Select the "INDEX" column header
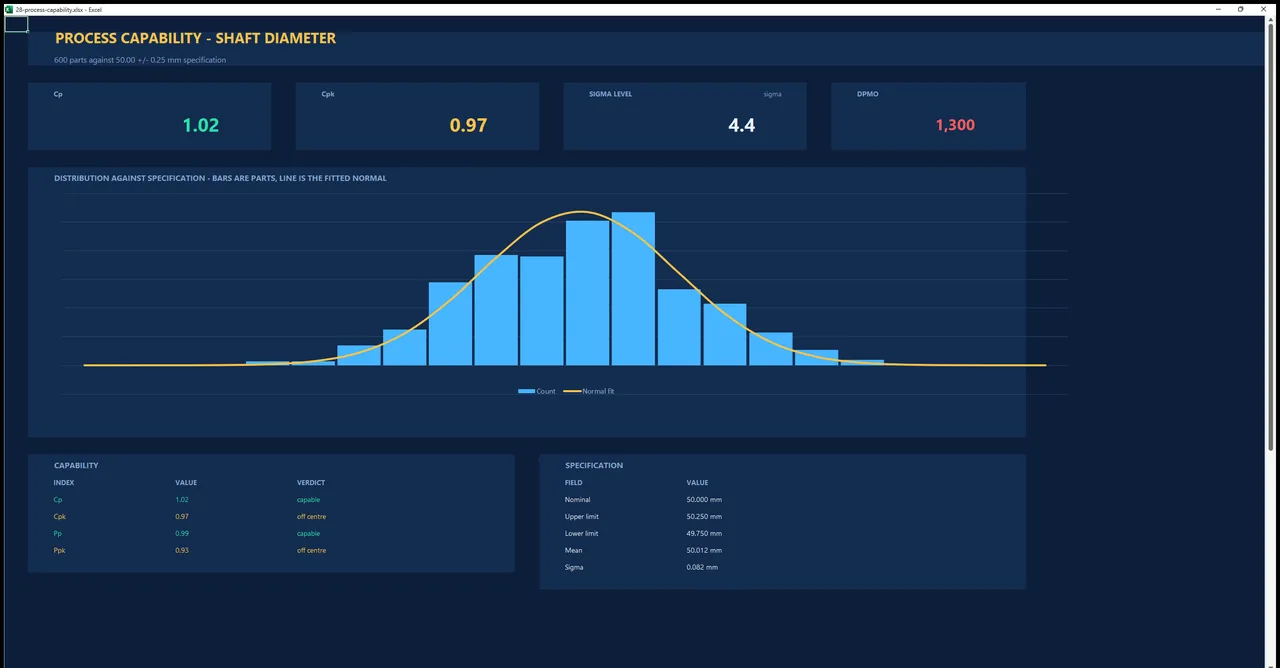The image size is (1280, 668). tap(64, 483)
